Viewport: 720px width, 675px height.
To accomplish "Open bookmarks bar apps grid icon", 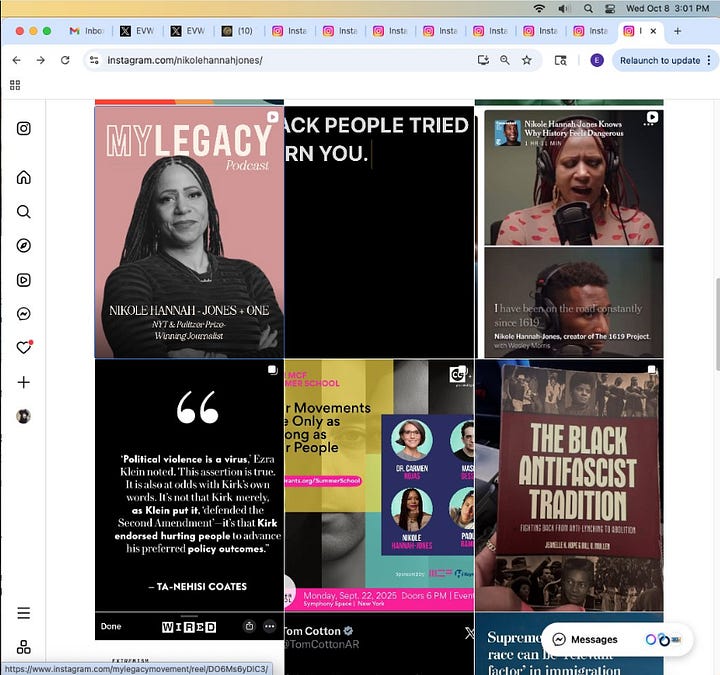I will click(15, 85).
